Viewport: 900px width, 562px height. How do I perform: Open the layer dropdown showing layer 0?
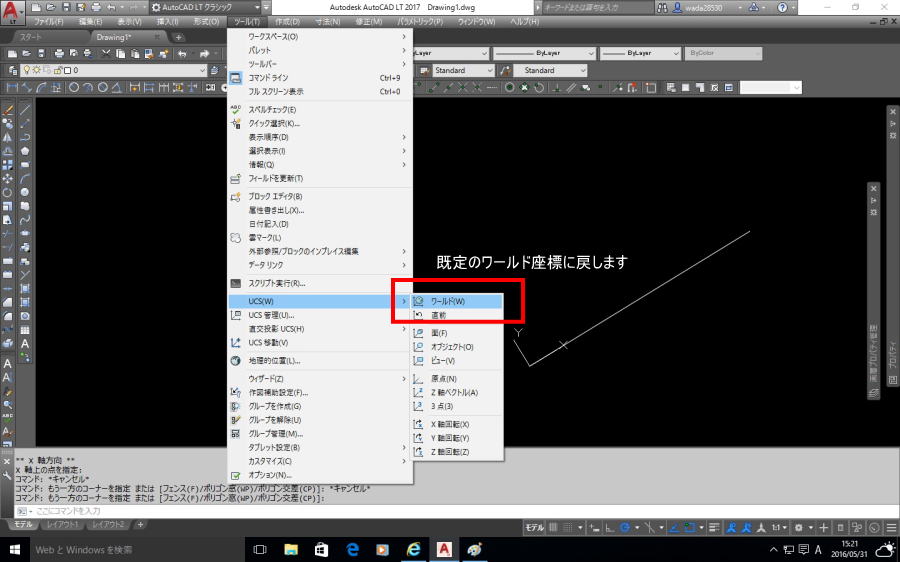pos(114,71)
